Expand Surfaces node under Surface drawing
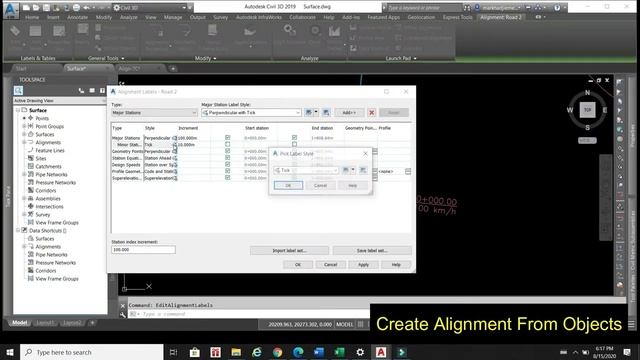Image resolution: width=640 pixels, height=360 pixels. point(24,134)
